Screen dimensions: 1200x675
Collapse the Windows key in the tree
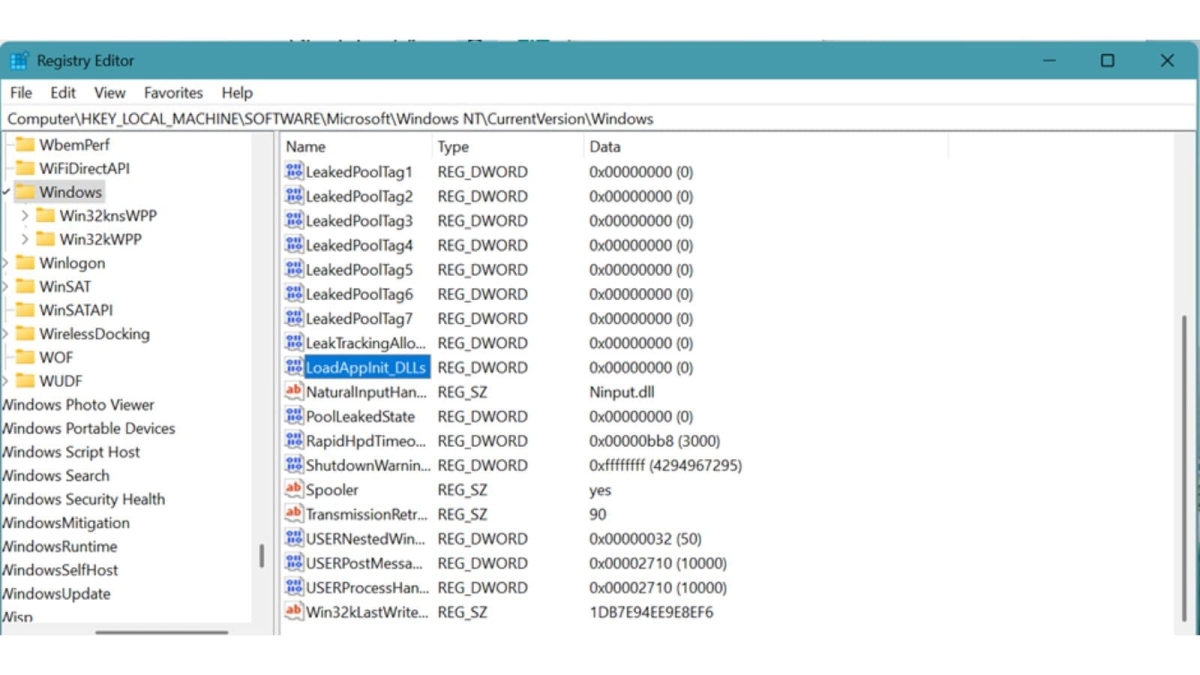coord(6,192)
